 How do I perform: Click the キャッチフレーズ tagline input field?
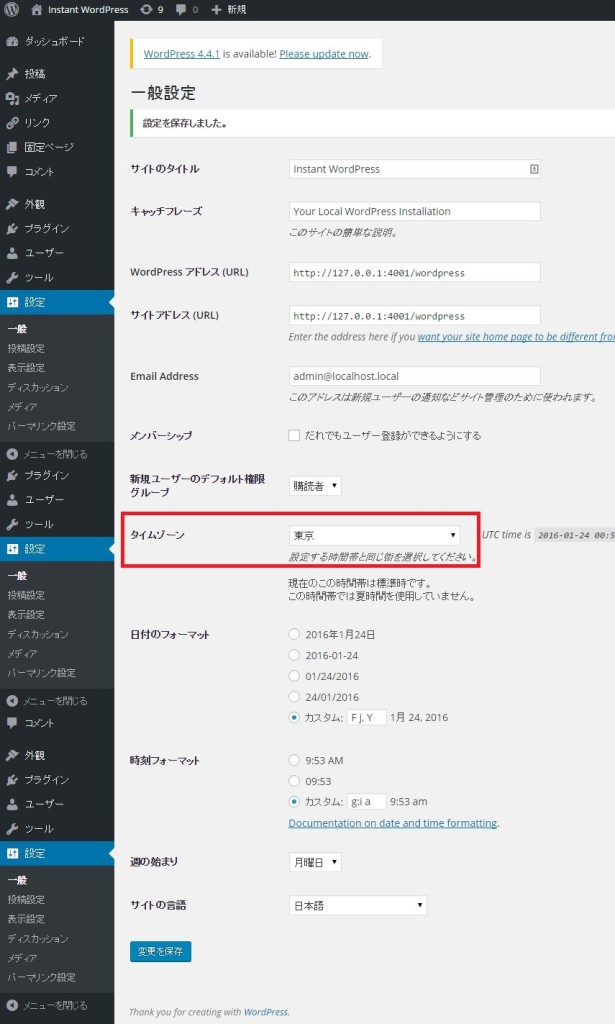click(415, 212)
